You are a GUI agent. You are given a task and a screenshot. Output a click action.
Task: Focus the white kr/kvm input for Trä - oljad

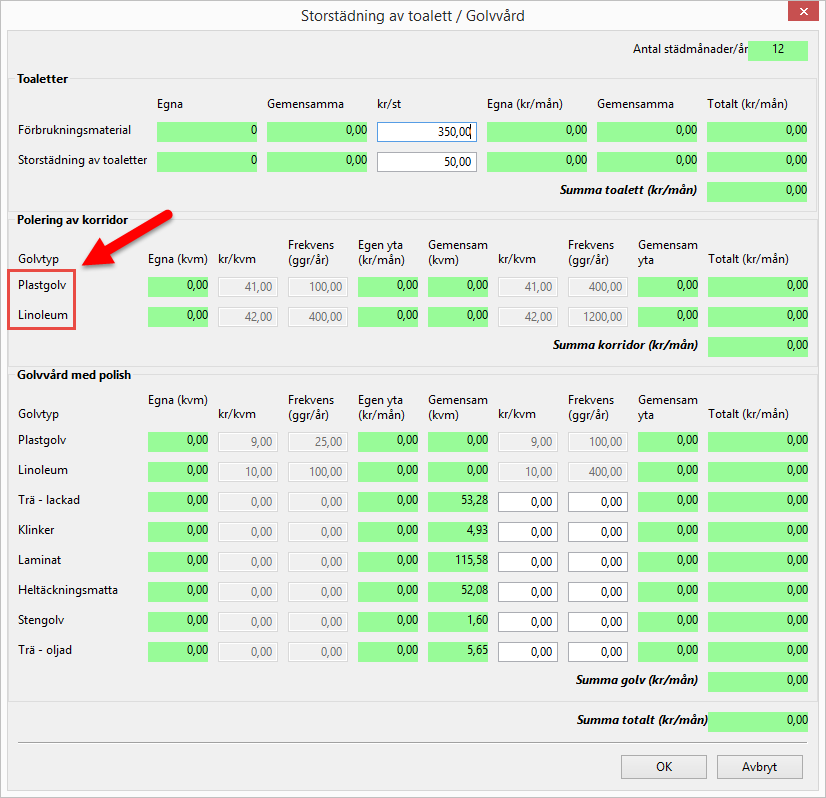point(527,652)
